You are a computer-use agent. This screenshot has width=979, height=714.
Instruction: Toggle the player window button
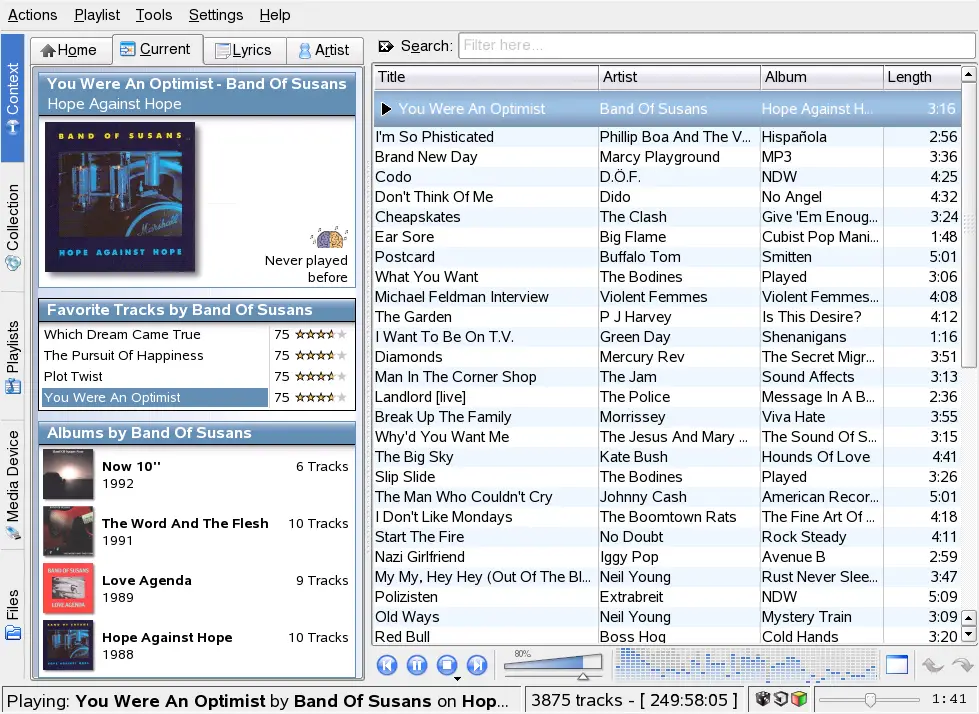(x=897, y=665)
